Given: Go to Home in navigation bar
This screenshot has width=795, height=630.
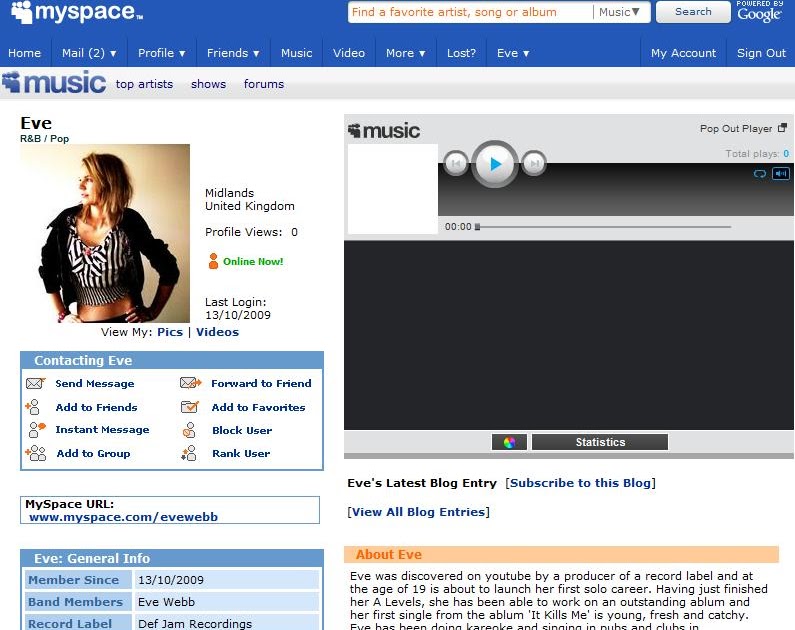Looking at the screenshot, I should pos(24,53).
